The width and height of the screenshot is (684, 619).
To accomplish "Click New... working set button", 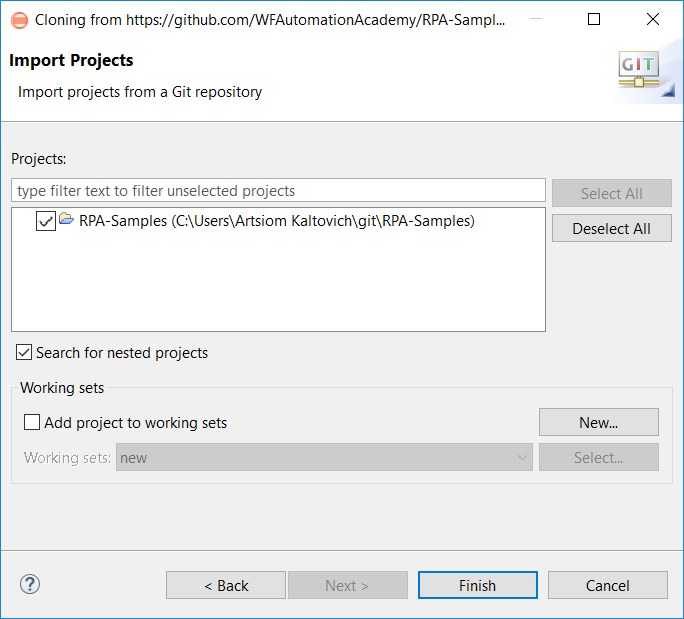I will pyautogui.click(x=598, y=422).
